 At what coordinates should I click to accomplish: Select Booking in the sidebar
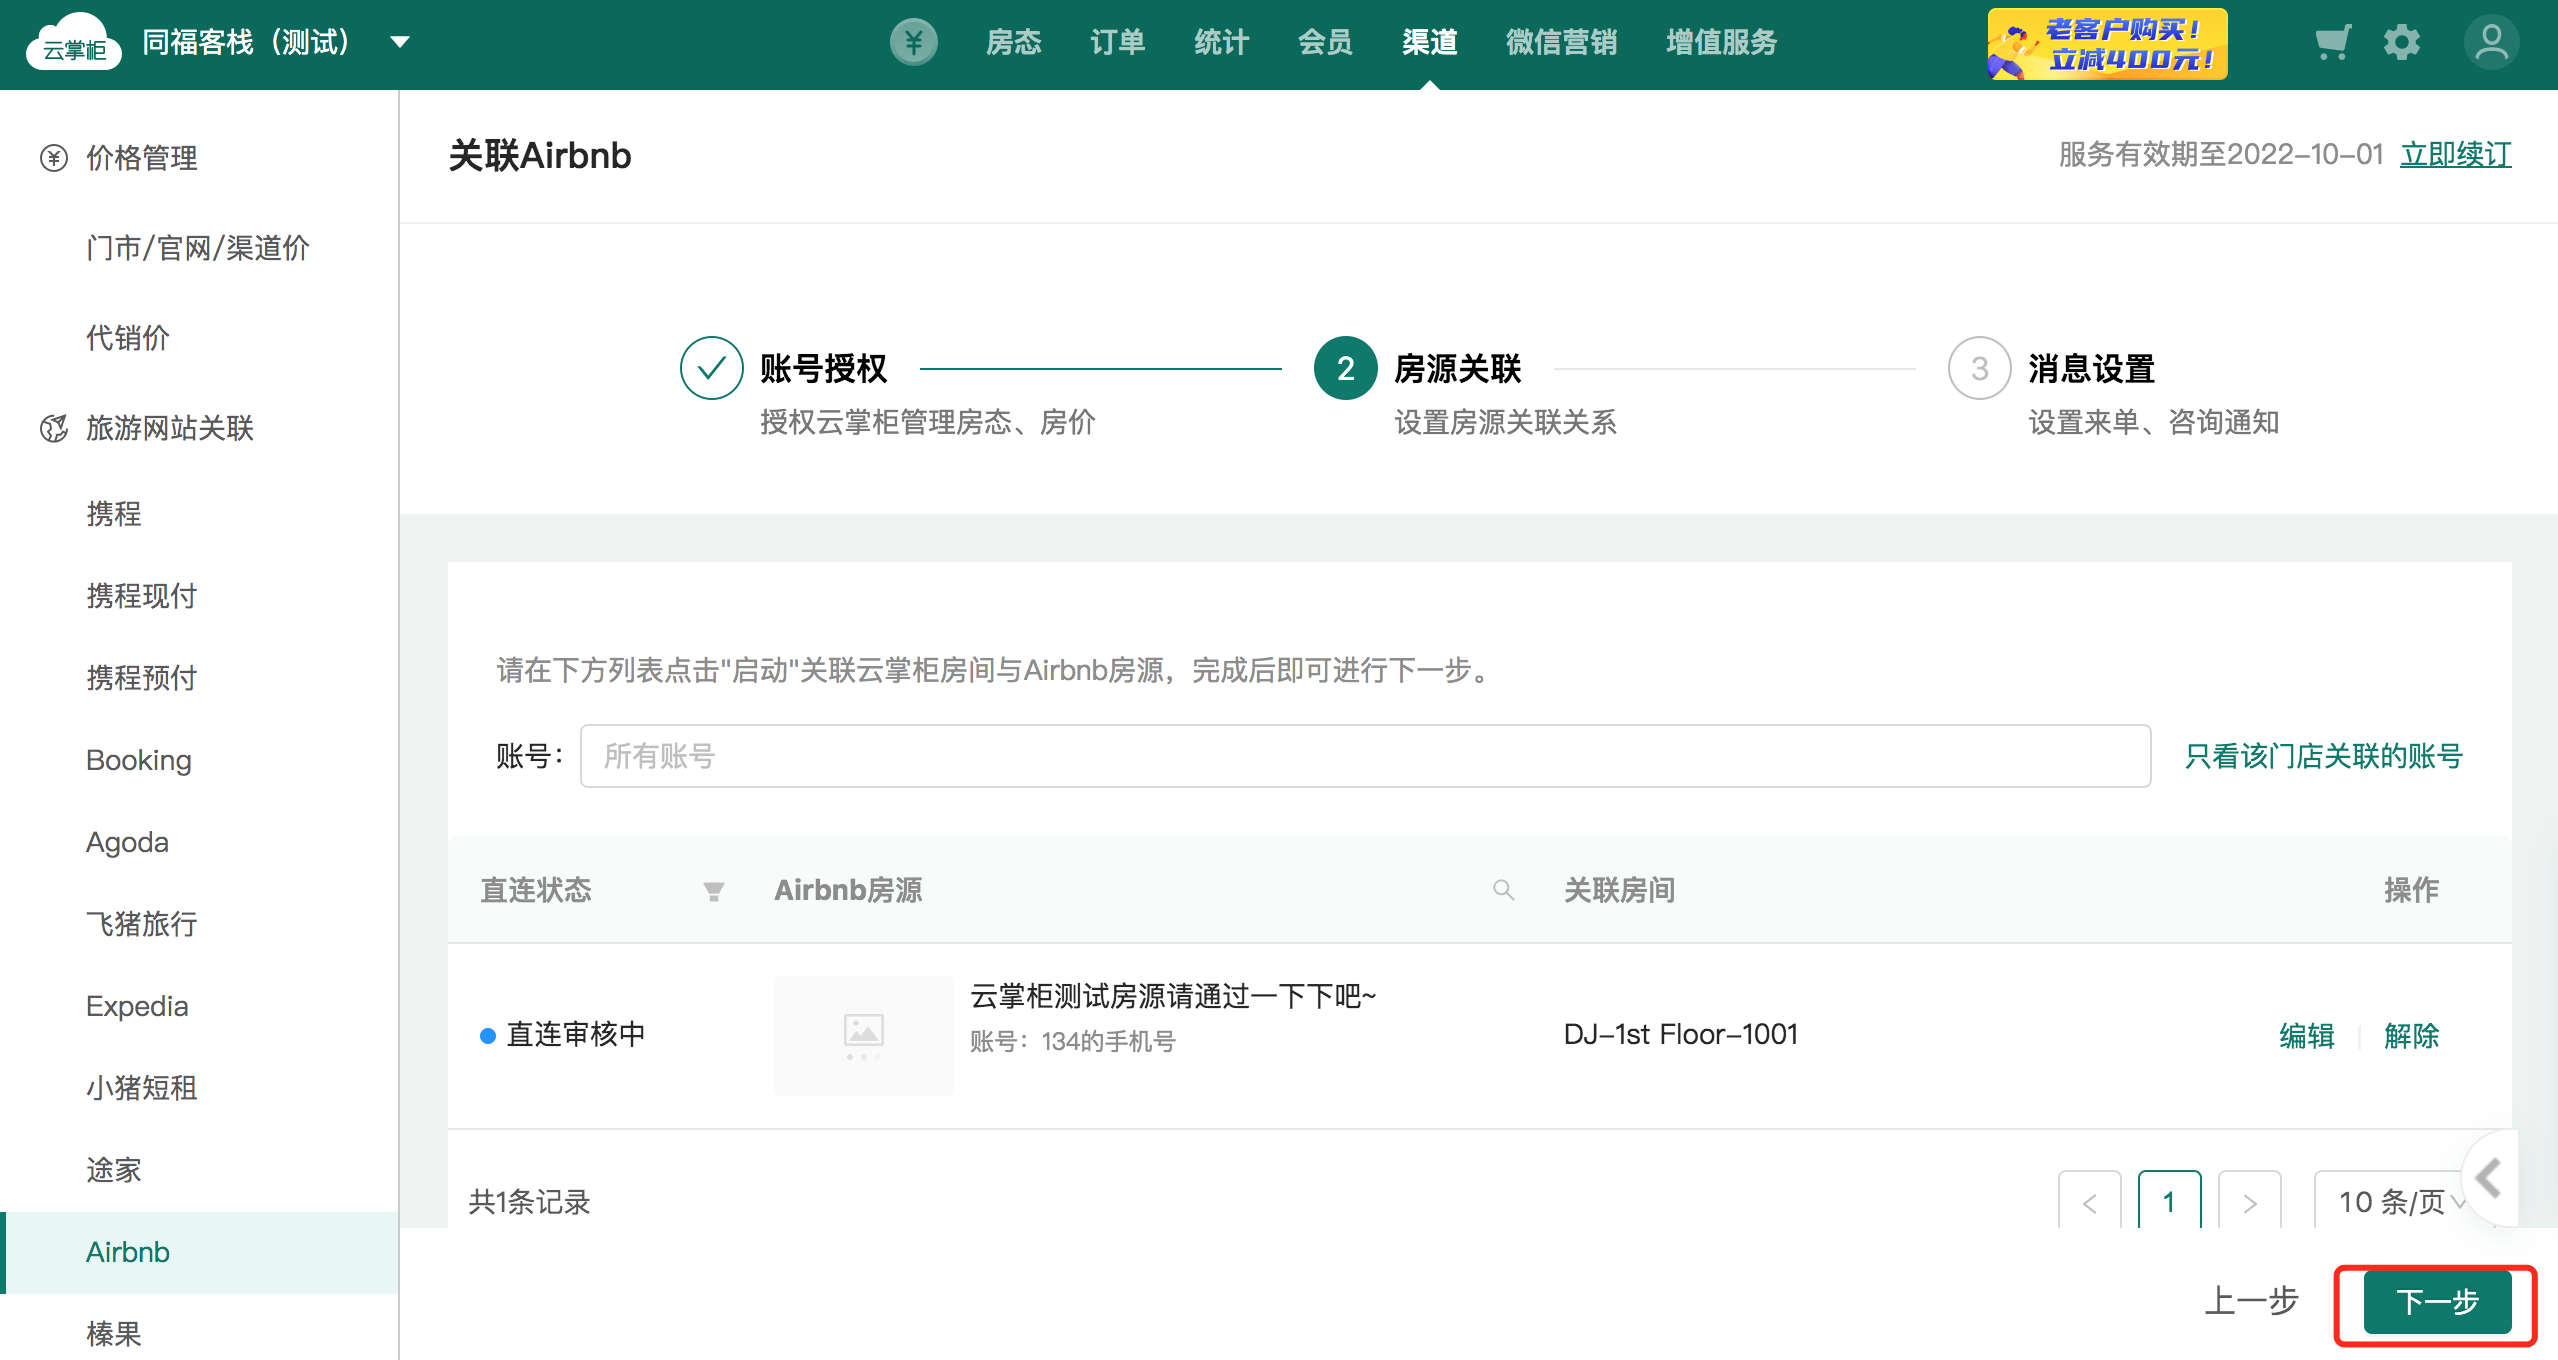[139, 760]
